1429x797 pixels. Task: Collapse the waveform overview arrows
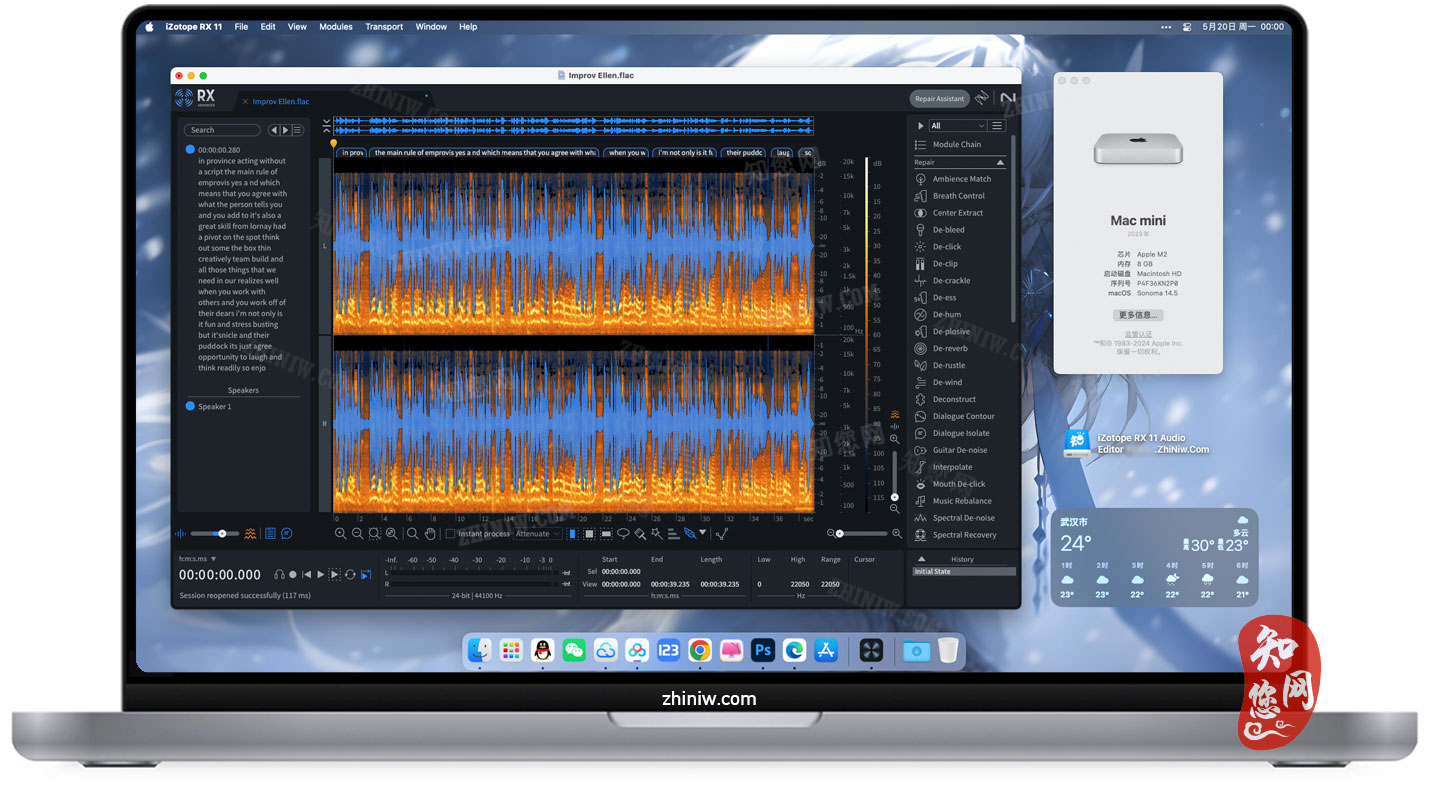coord(326,126)
